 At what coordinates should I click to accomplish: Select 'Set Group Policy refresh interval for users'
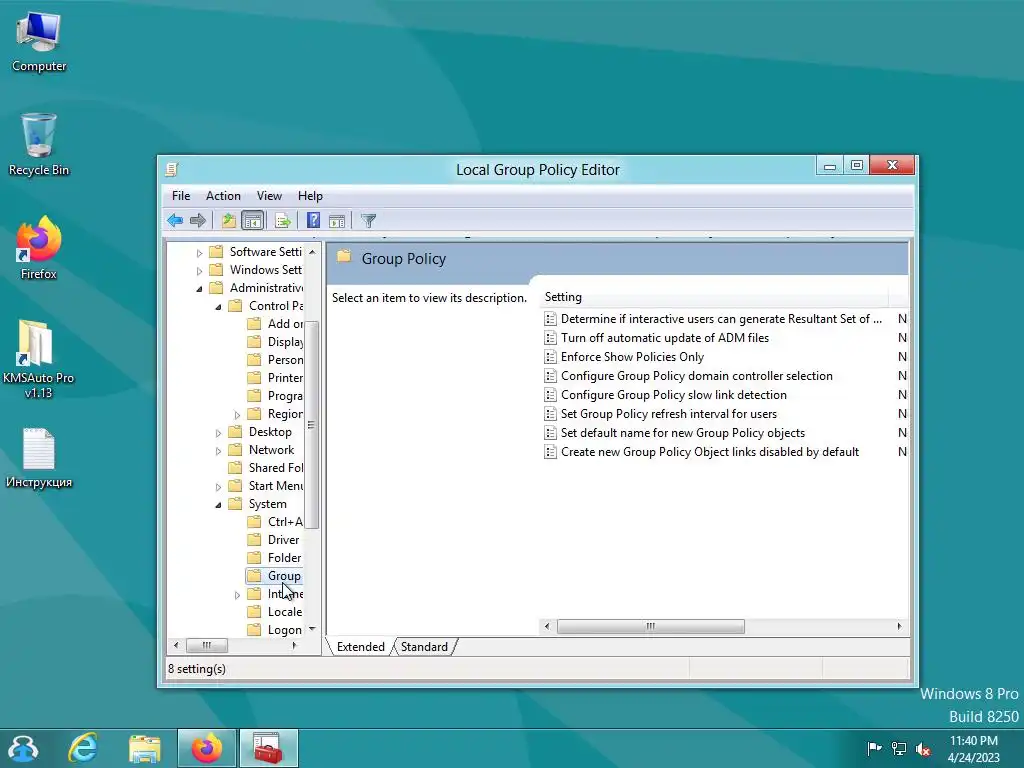[x=669, y=413]
